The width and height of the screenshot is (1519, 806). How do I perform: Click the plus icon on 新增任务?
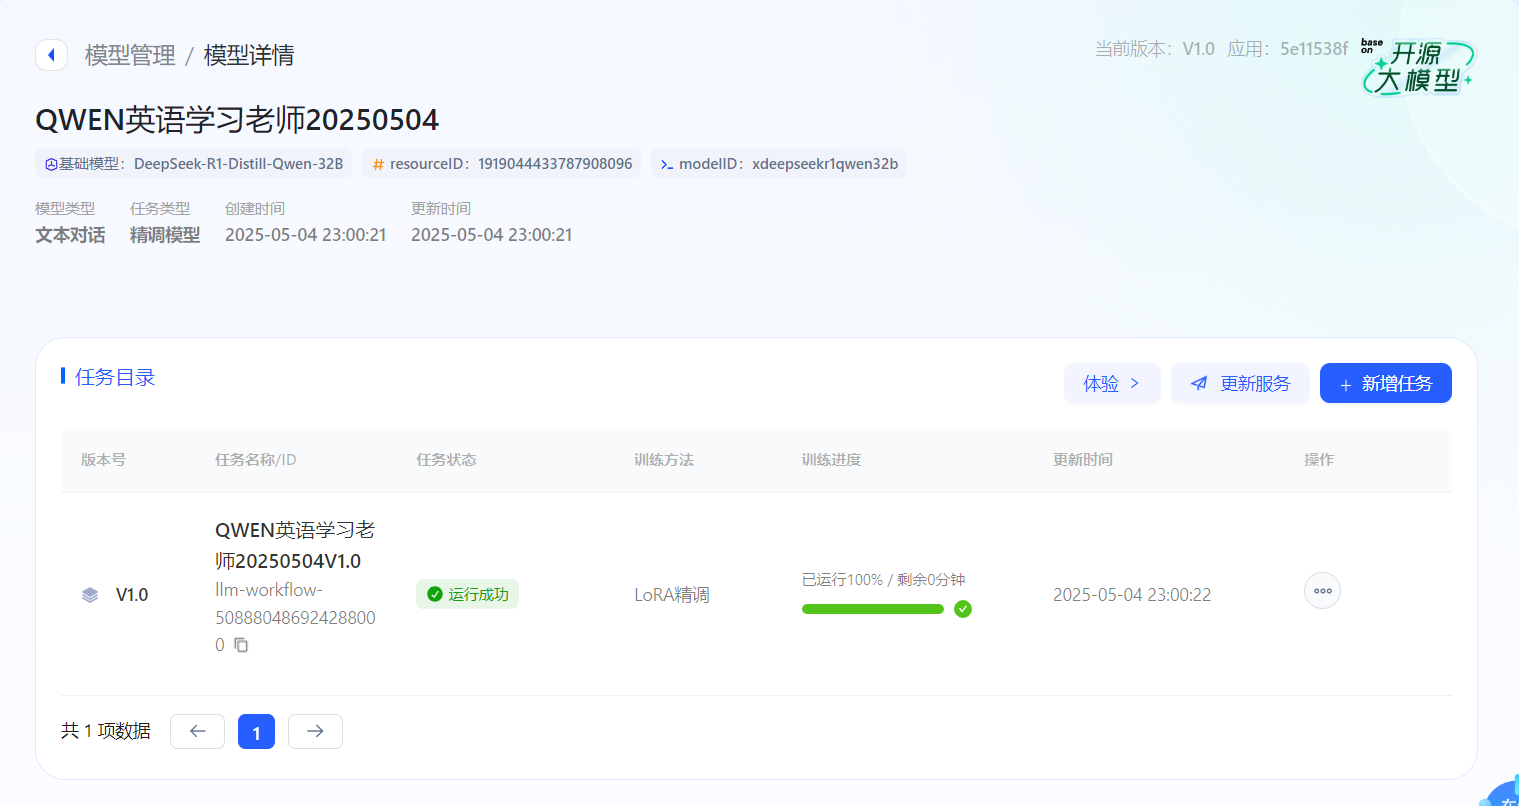click(x=1346, y=385)
